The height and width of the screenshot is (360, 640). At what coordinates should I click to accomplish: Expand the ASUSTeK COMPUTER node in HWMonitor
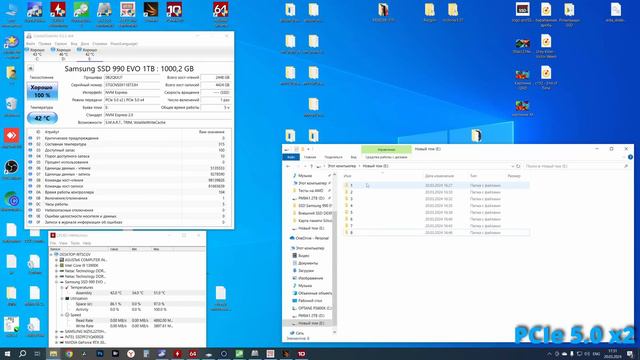click(57, 260)
